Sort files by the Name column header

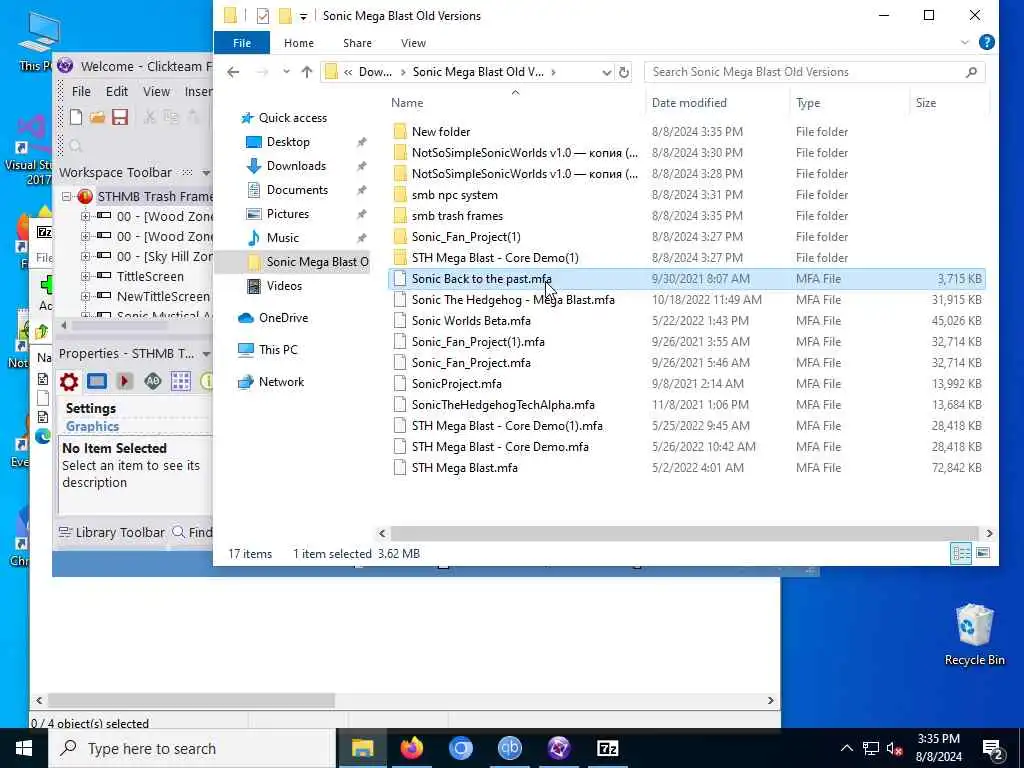pos(515,103)
